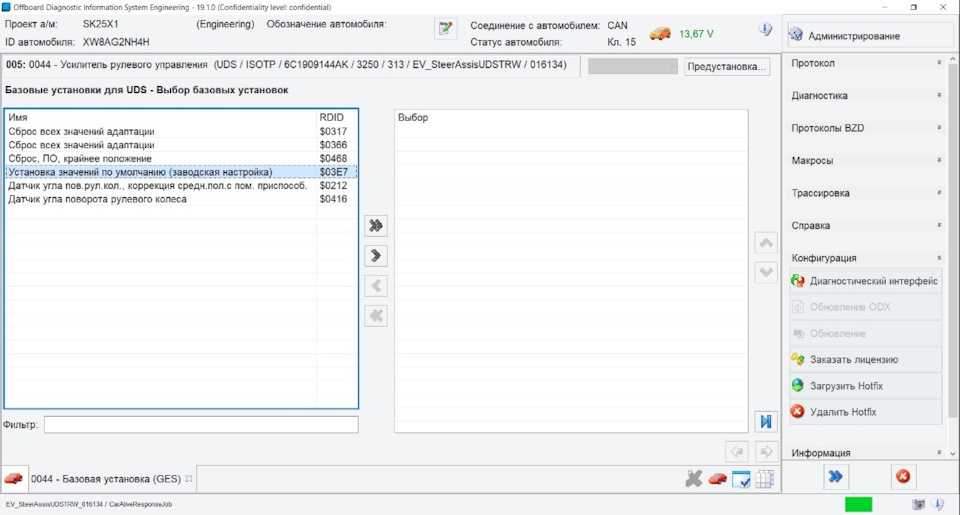
Task: Click the 005: 0044 Усилитель рулевого управления header
Action: 290,65
